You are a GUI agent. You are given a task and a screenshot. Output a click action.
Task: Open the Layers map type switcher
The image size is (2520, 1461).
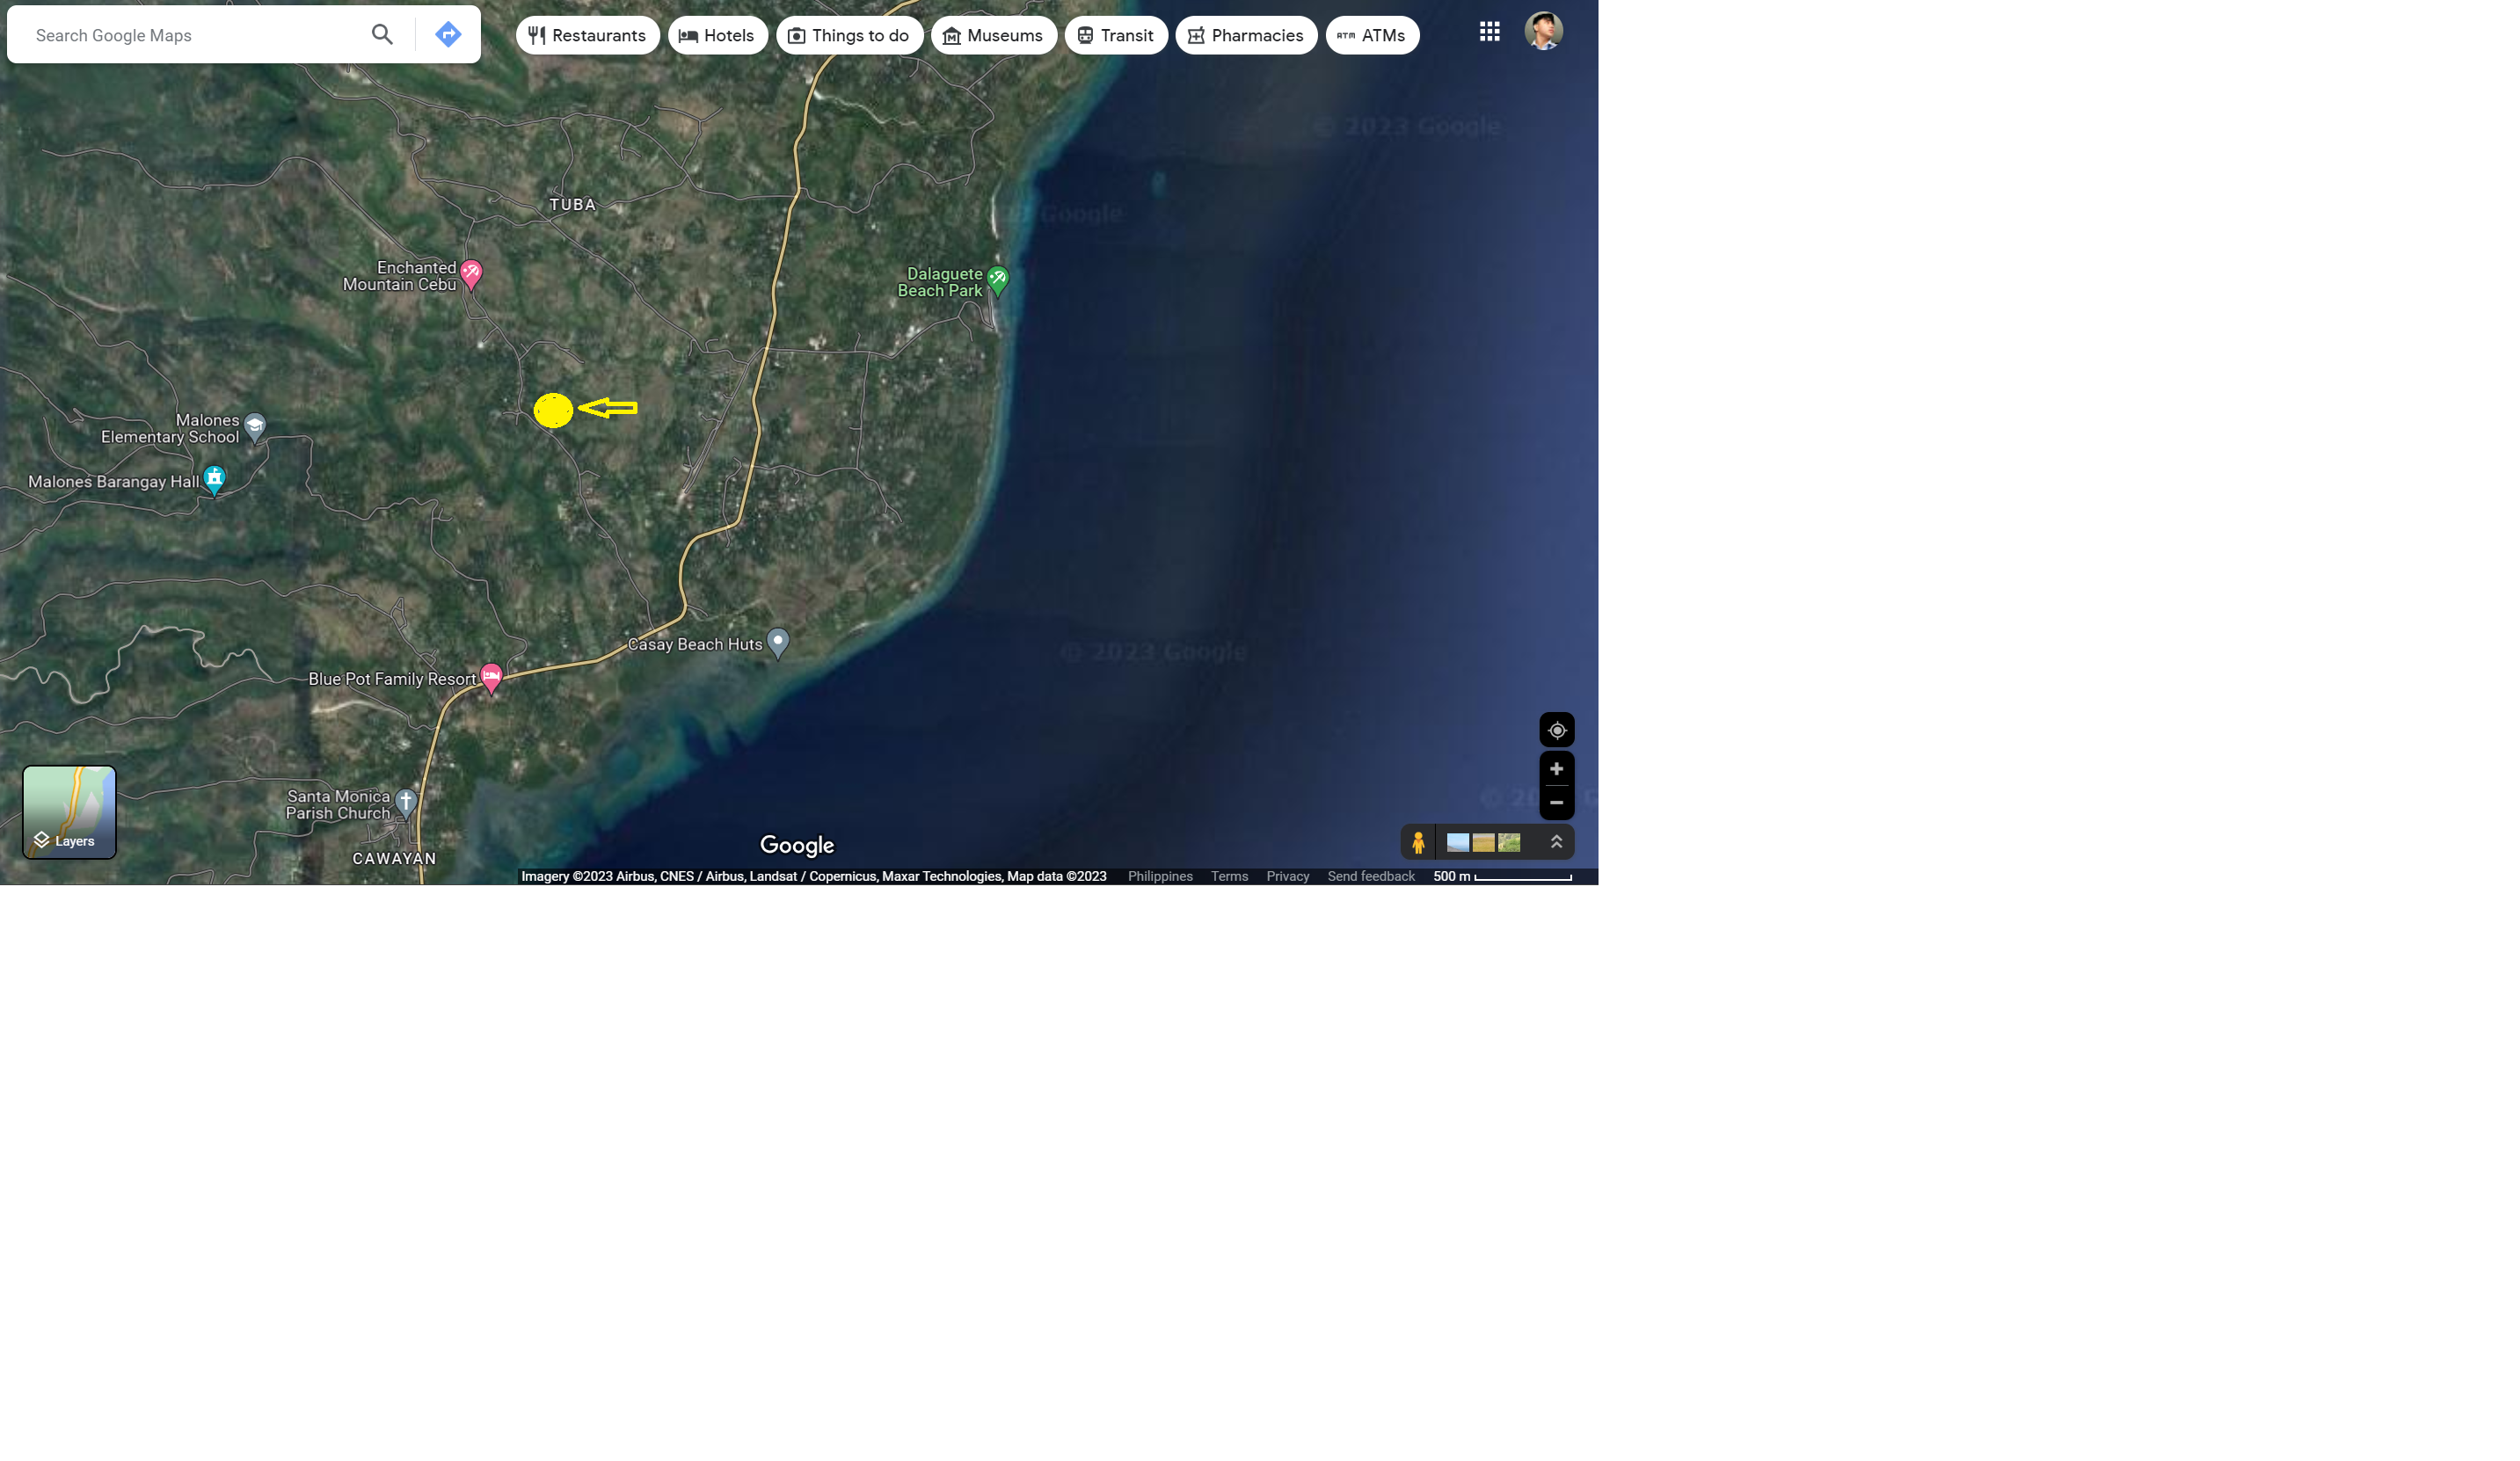tap(69, 812)
